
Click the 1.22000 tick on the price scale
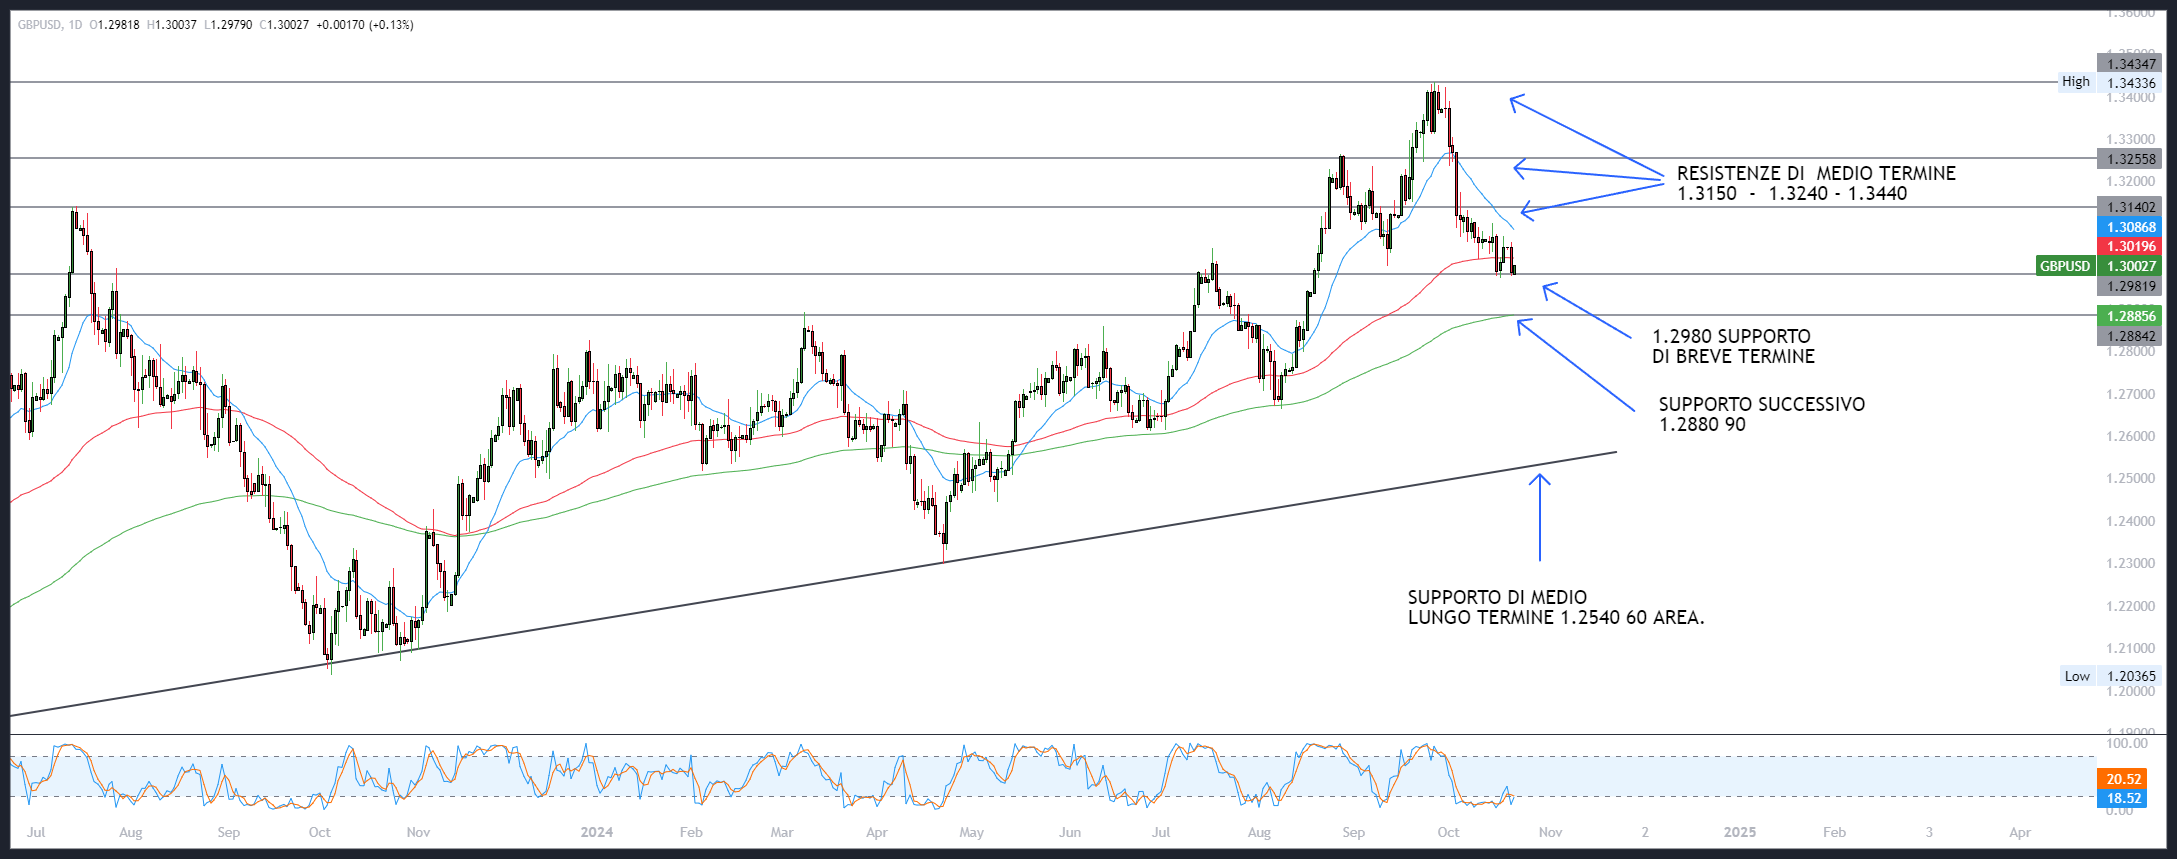click(2130, 606)
